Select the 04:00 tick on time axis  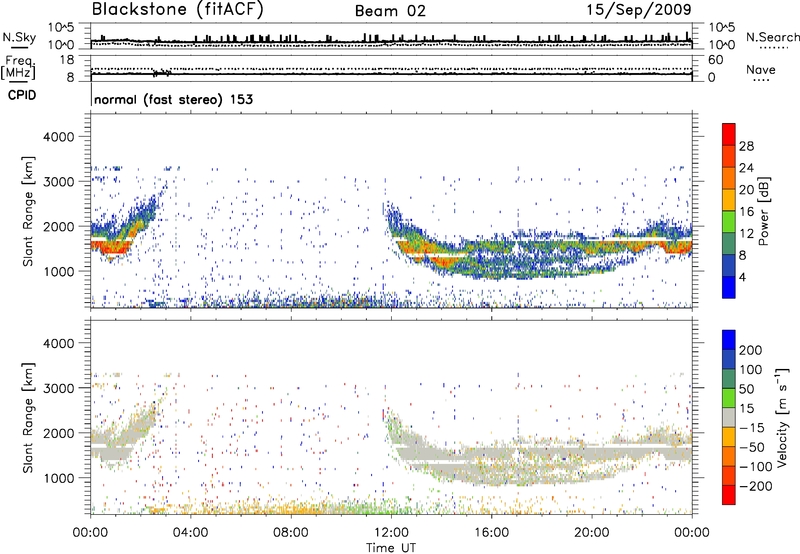191,530
